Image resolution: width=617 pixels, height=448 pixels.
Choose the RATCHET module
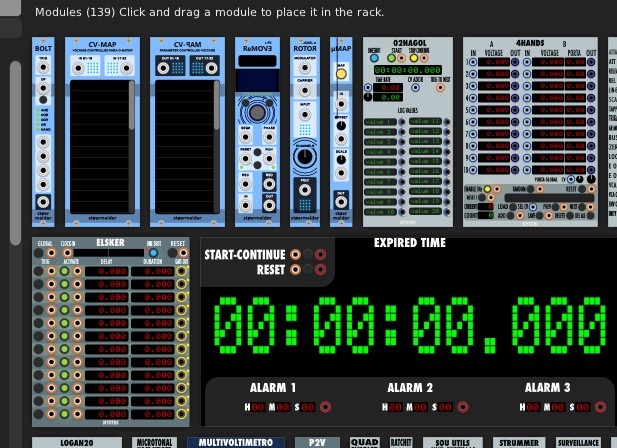pos(401,442)
